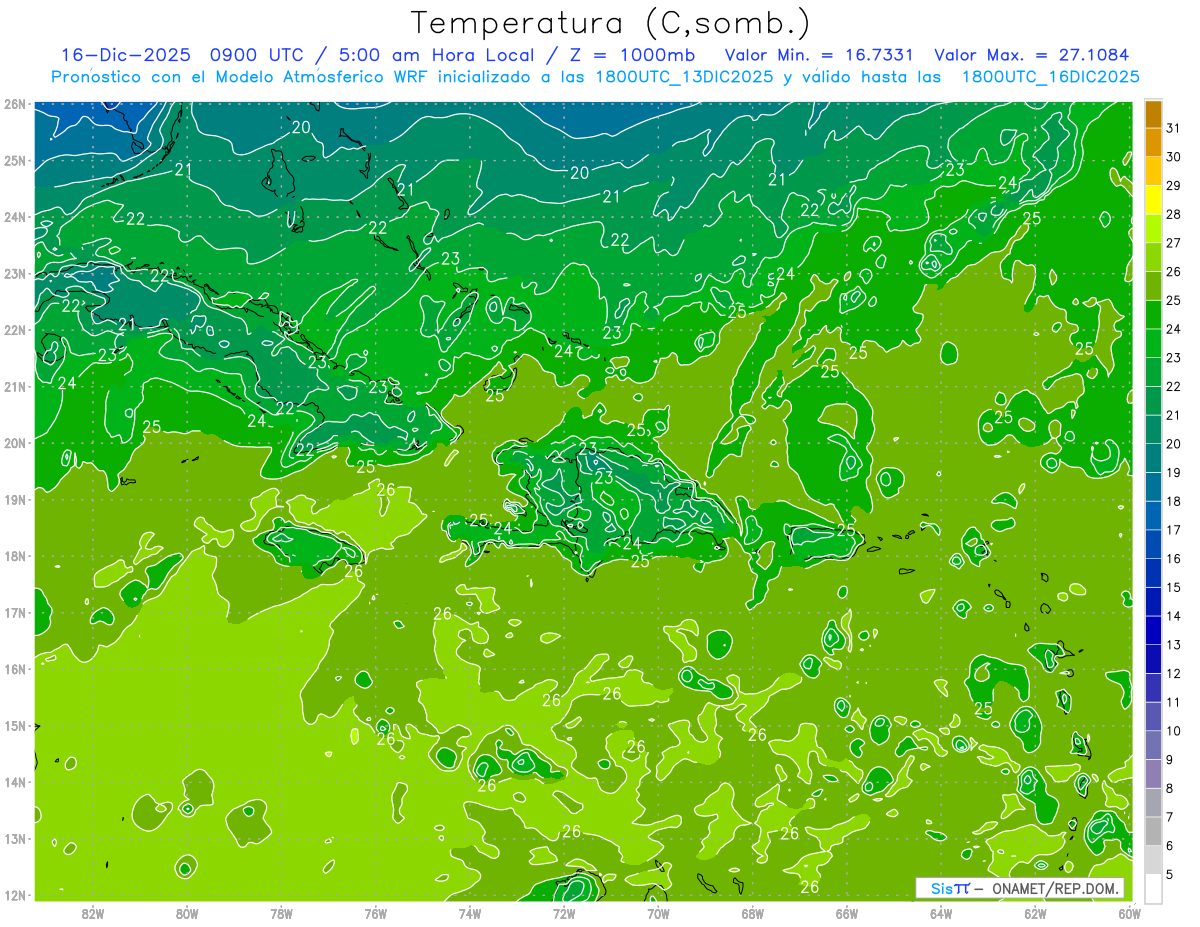Click the 17N latitude axis label
1200x927 pixels.
pos(14,613)
